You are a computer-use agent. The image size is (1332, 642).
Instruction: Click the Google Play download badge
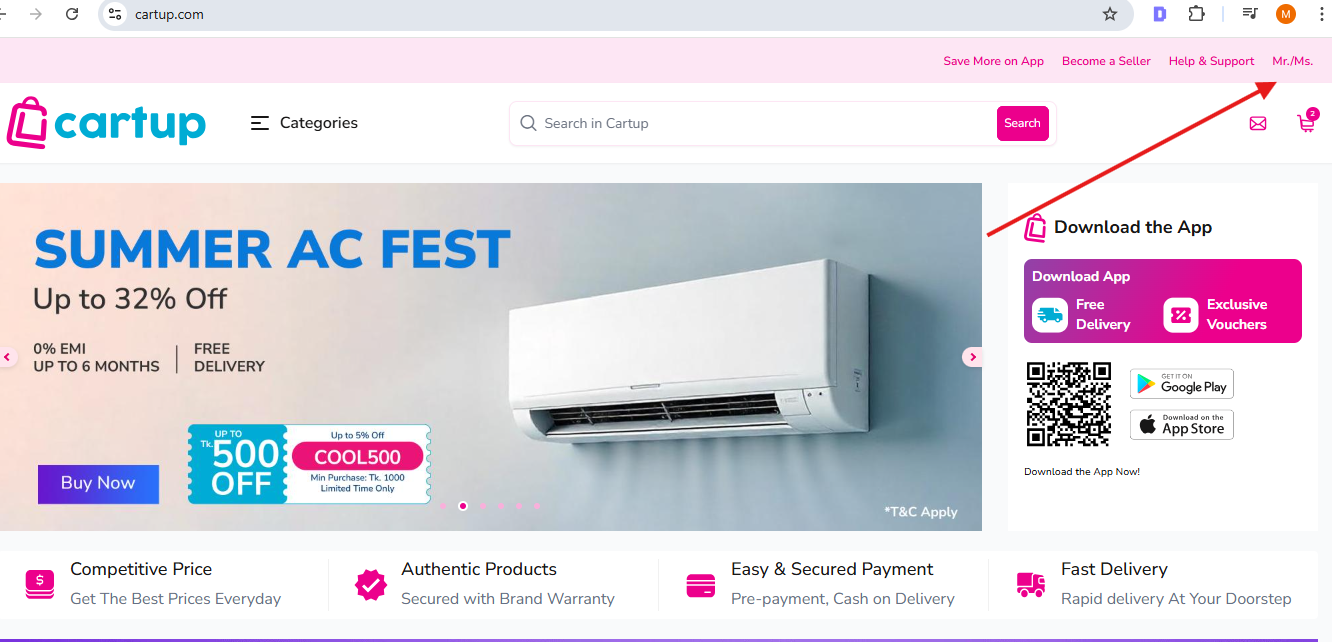(1182, 384)
